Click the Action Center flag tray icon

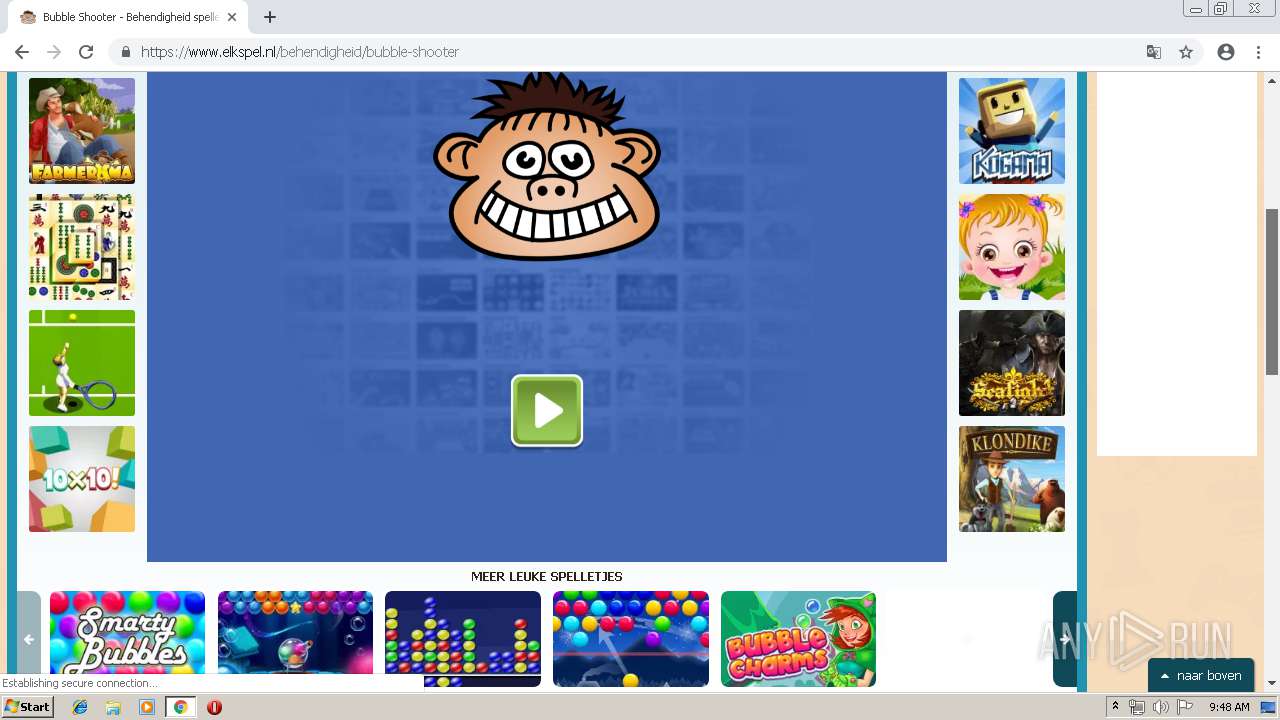click(1184, 707)
